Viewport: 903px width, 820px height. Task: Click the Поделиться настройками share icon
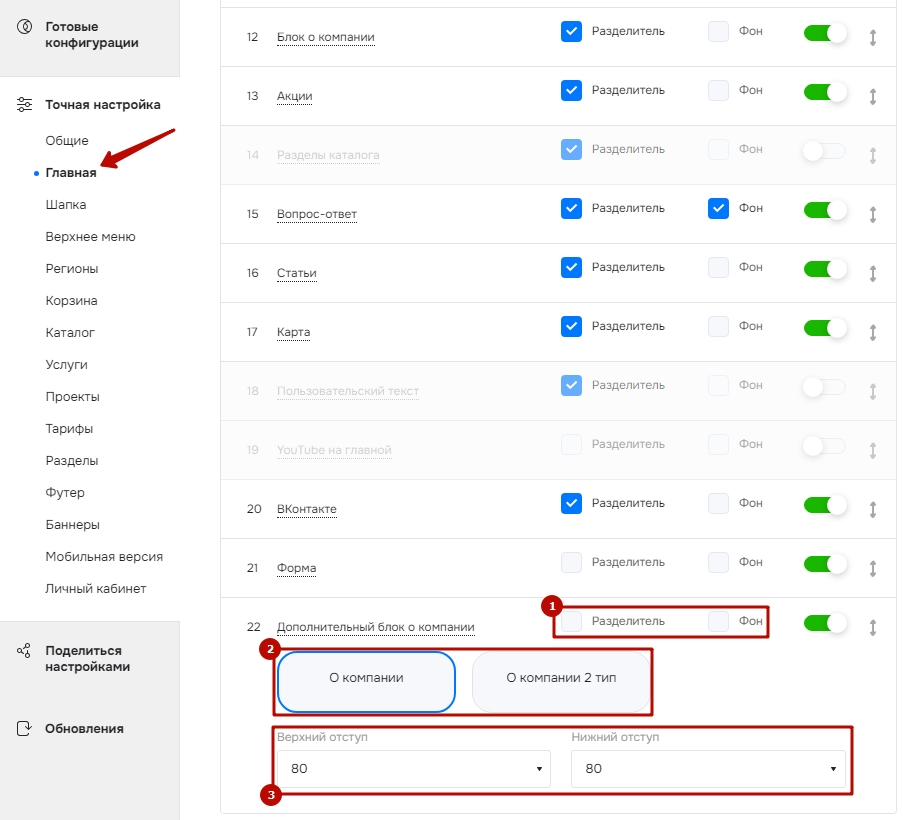(24, 651)
